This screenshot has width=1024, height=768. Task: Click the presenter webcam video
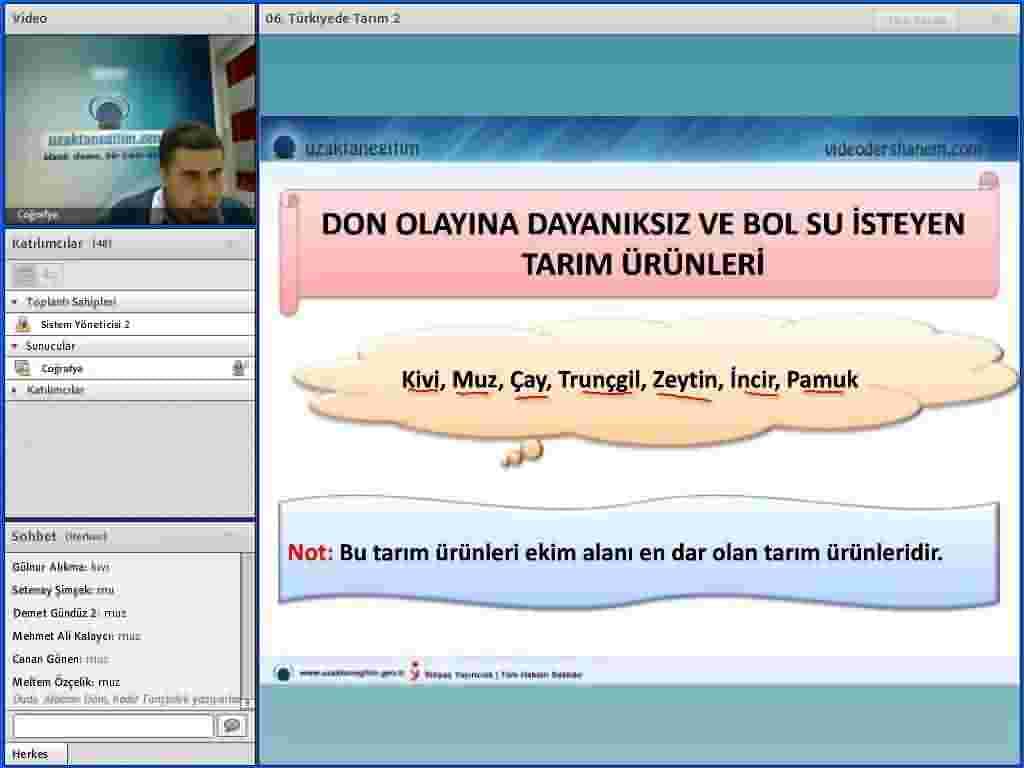130,130
